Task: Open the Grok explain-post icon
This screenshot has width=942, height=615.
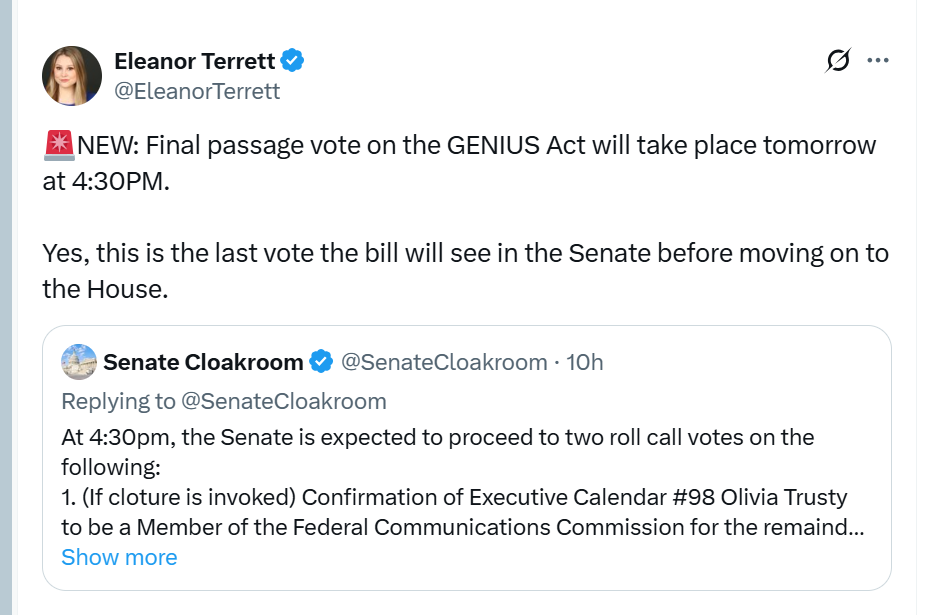Action: coord(838,61)
